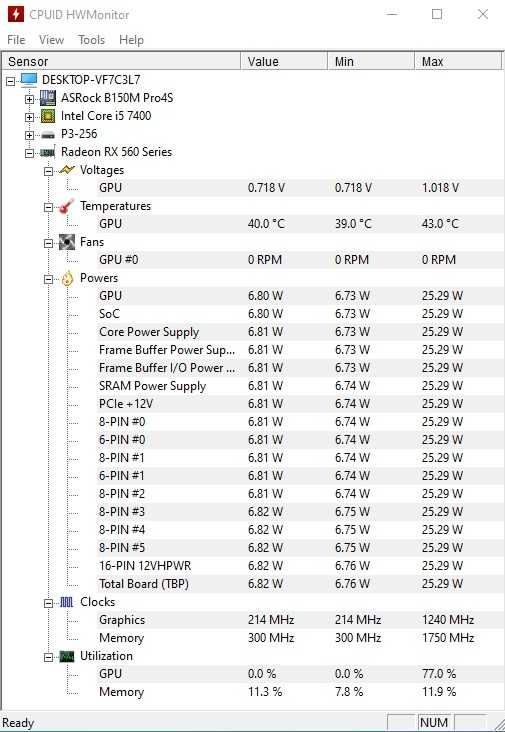Click the Utilization graph icon
Screen dimensions: 505x732
pos(67,656)
